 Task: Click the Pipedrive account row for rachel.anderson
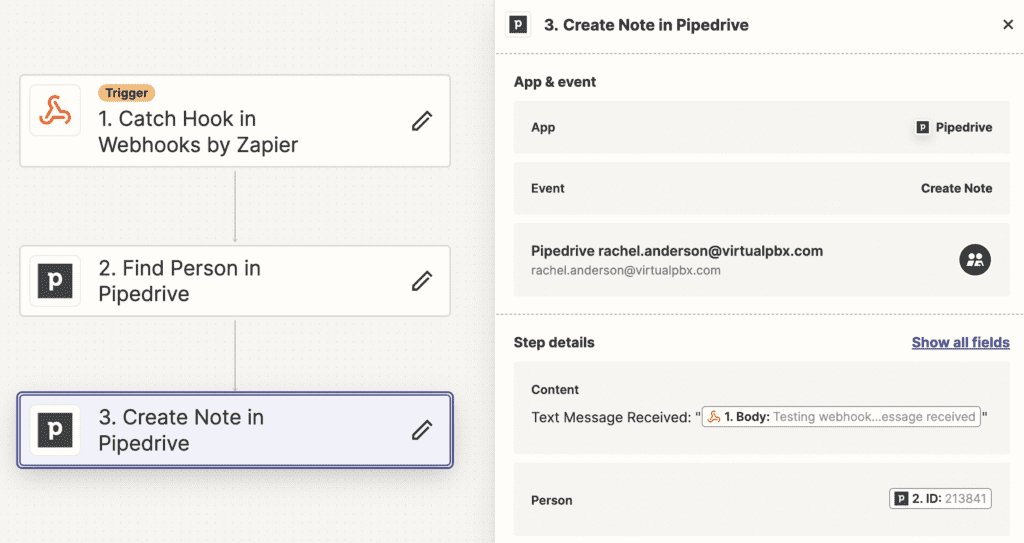[x=761, y=260]
